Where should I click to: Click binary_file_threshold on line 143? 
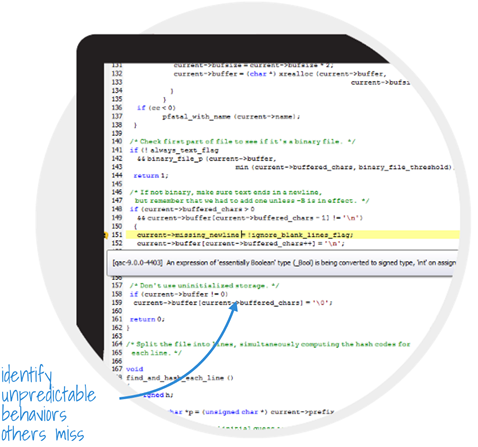405,167
